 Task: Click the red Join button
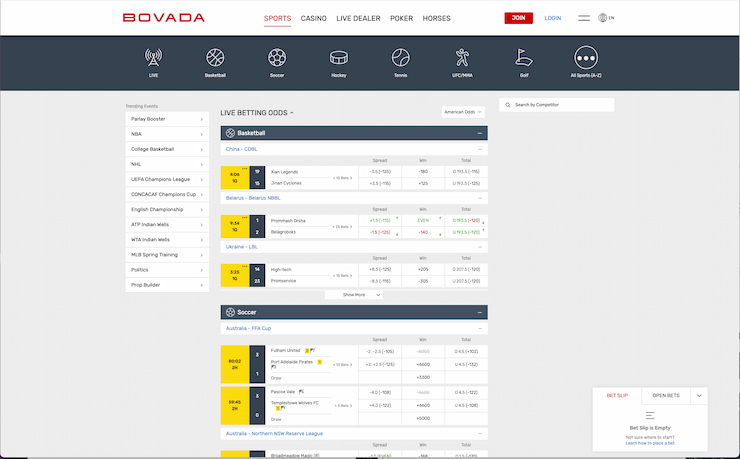click(x=518, y=18)
